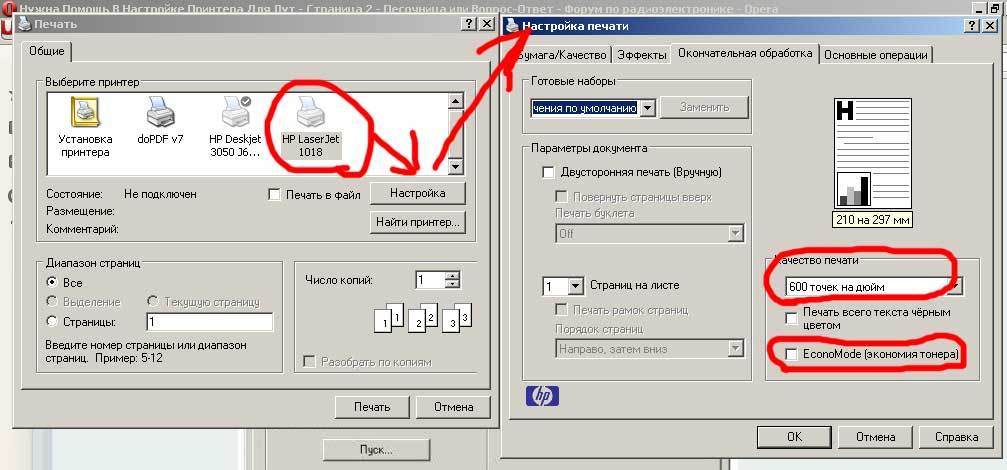Switch to the Эффекты tab
This screenshot has width=1007, height=470.
coord(642,55)
